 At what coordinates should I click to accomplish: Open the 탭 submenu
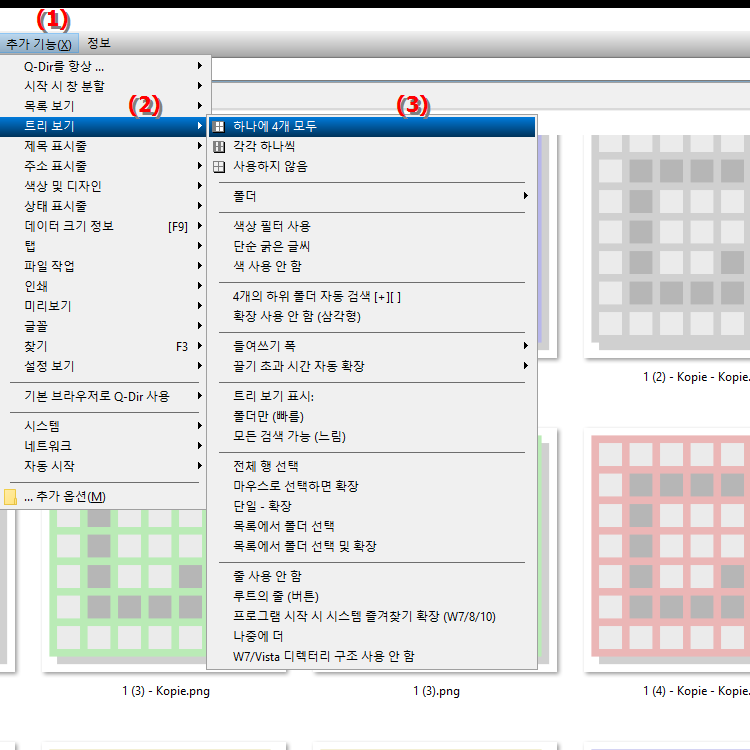coord(103,246)
